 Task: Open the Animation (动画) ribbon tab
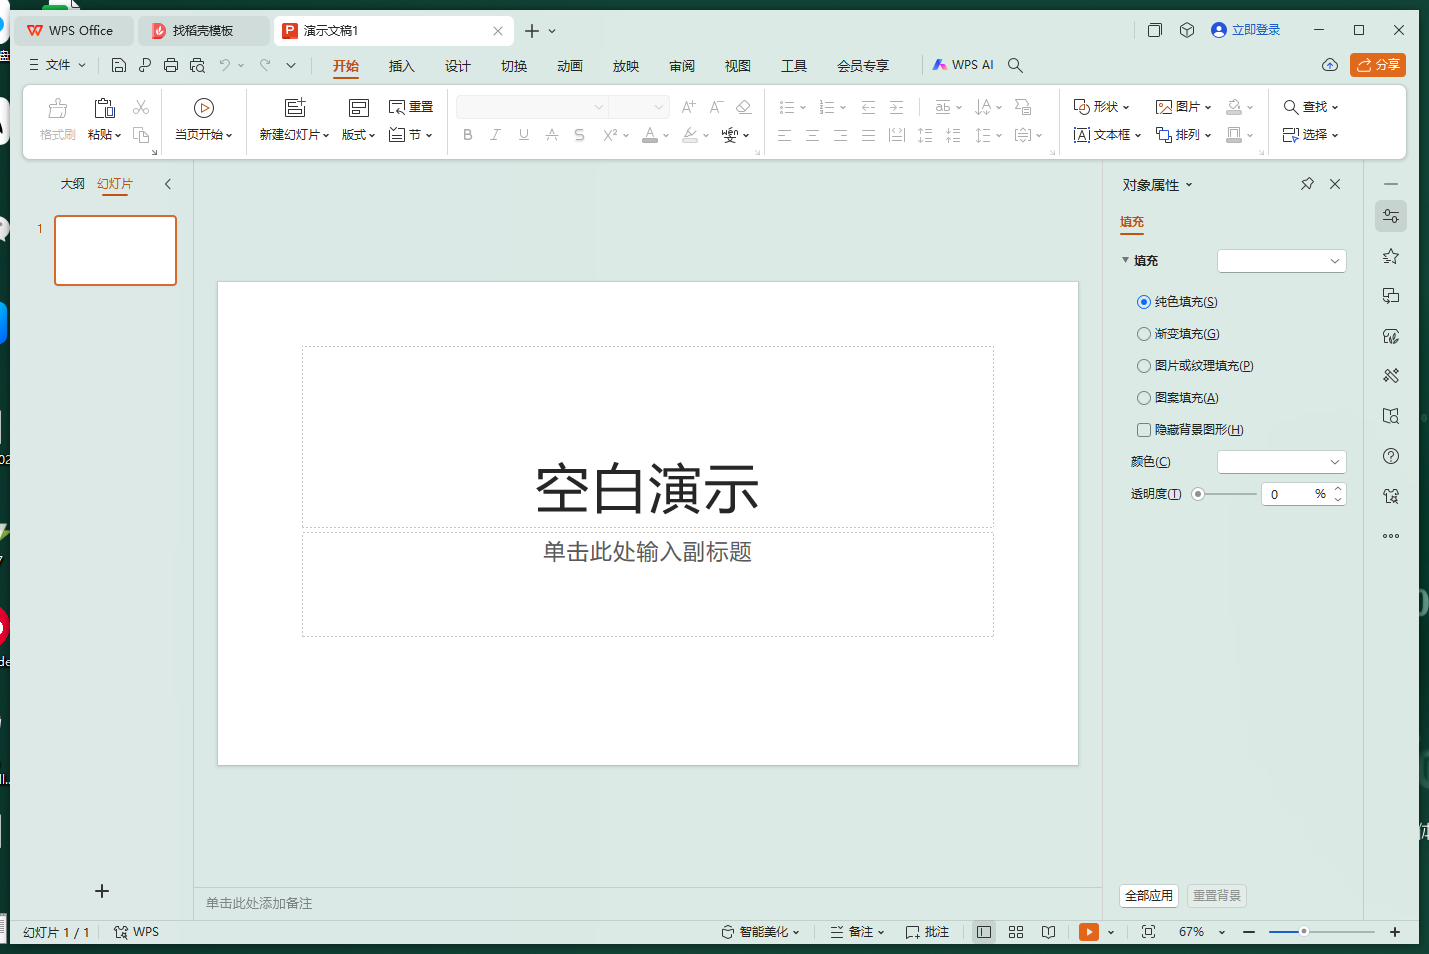pos(569,66)
